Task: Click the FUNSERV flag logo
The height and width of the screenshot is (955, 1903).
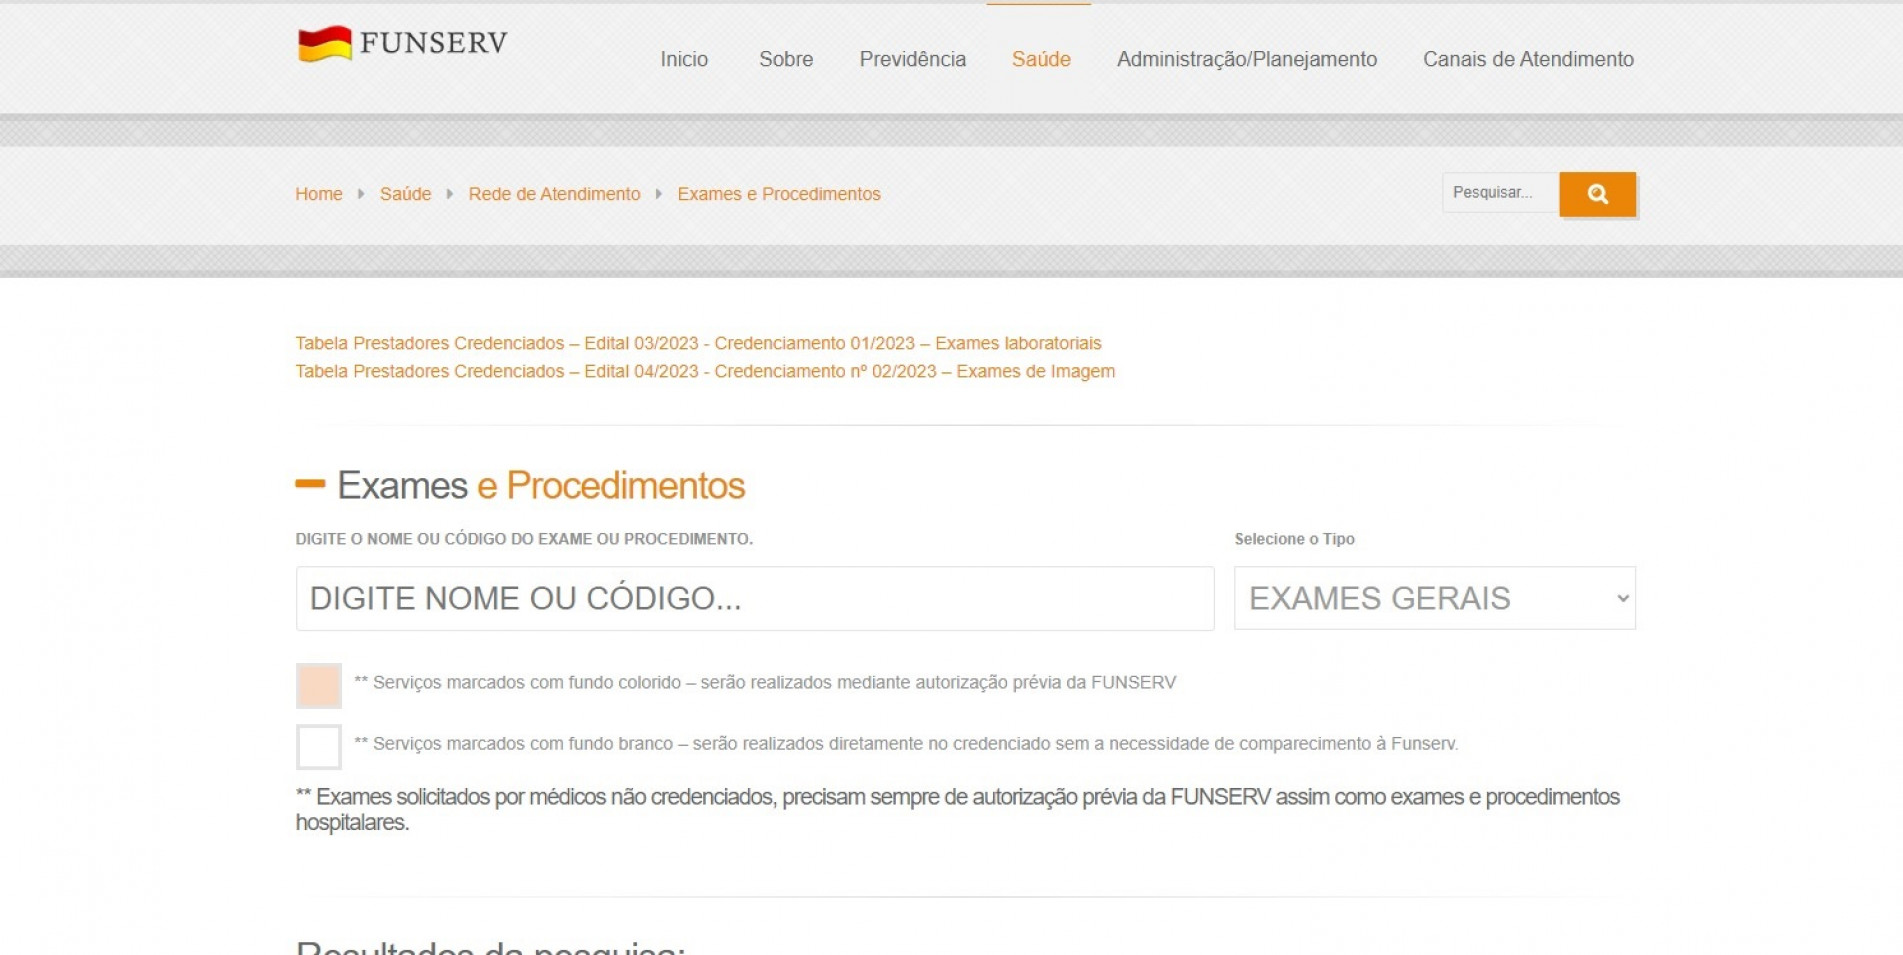Action: click(325, 44)
